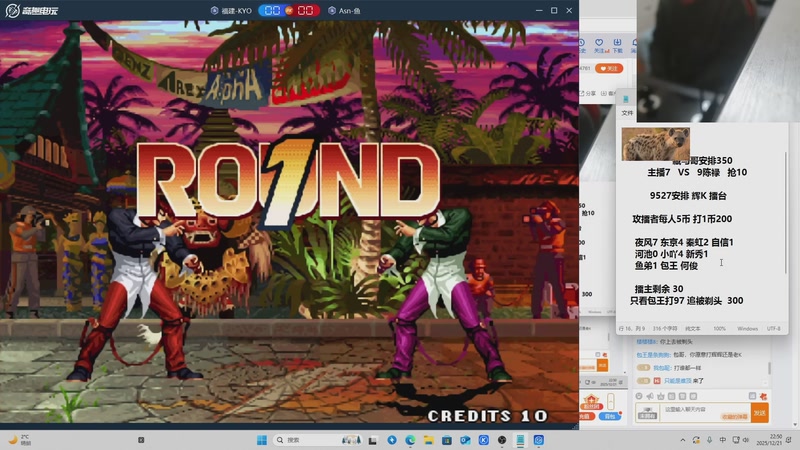The width and height of the screenshot is (800, 450).
Task: Open File Explorer from taskbar
Action: point(429,440)
